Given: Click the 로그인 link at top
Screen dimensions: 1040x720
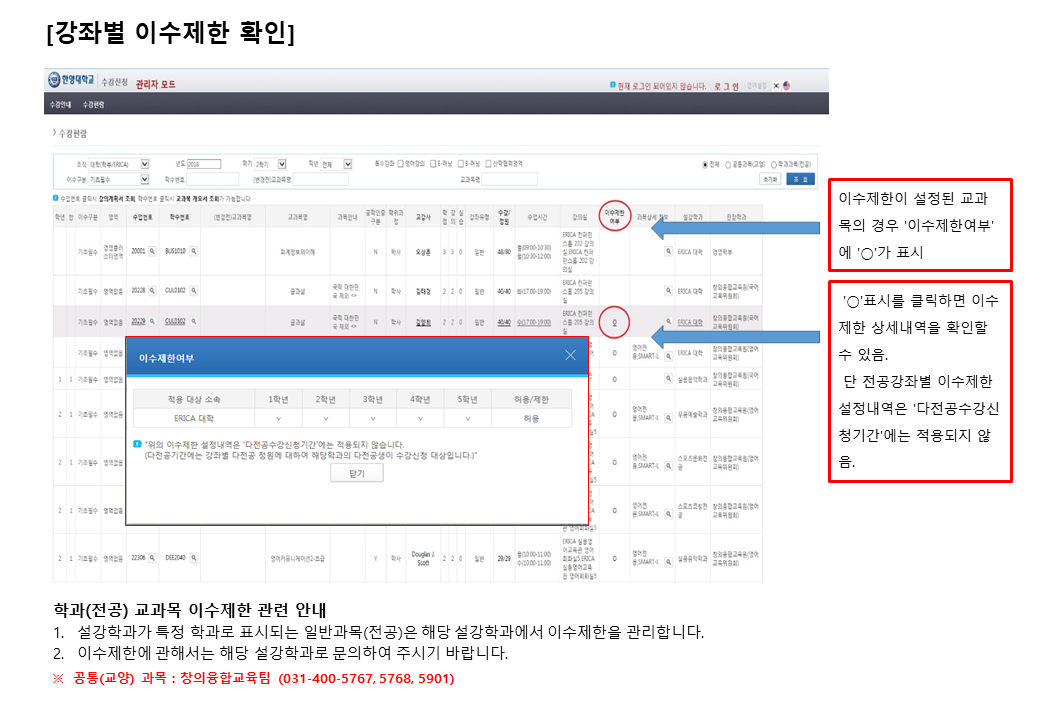Looking at the screenshot, I should pos(726,86).
